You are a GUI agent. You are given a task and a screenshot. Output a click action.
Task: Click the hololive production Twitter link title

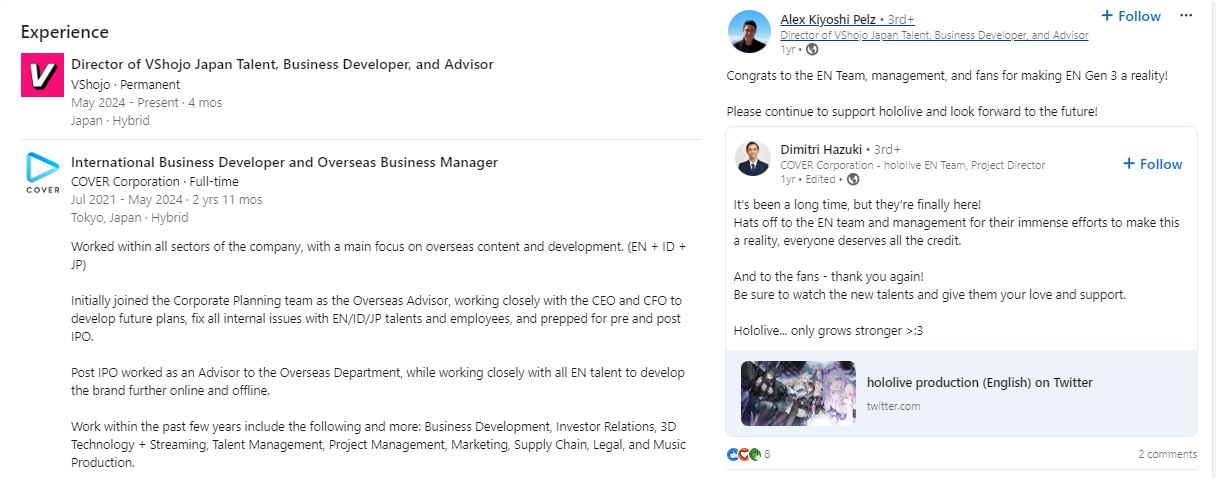click(979, 382)
